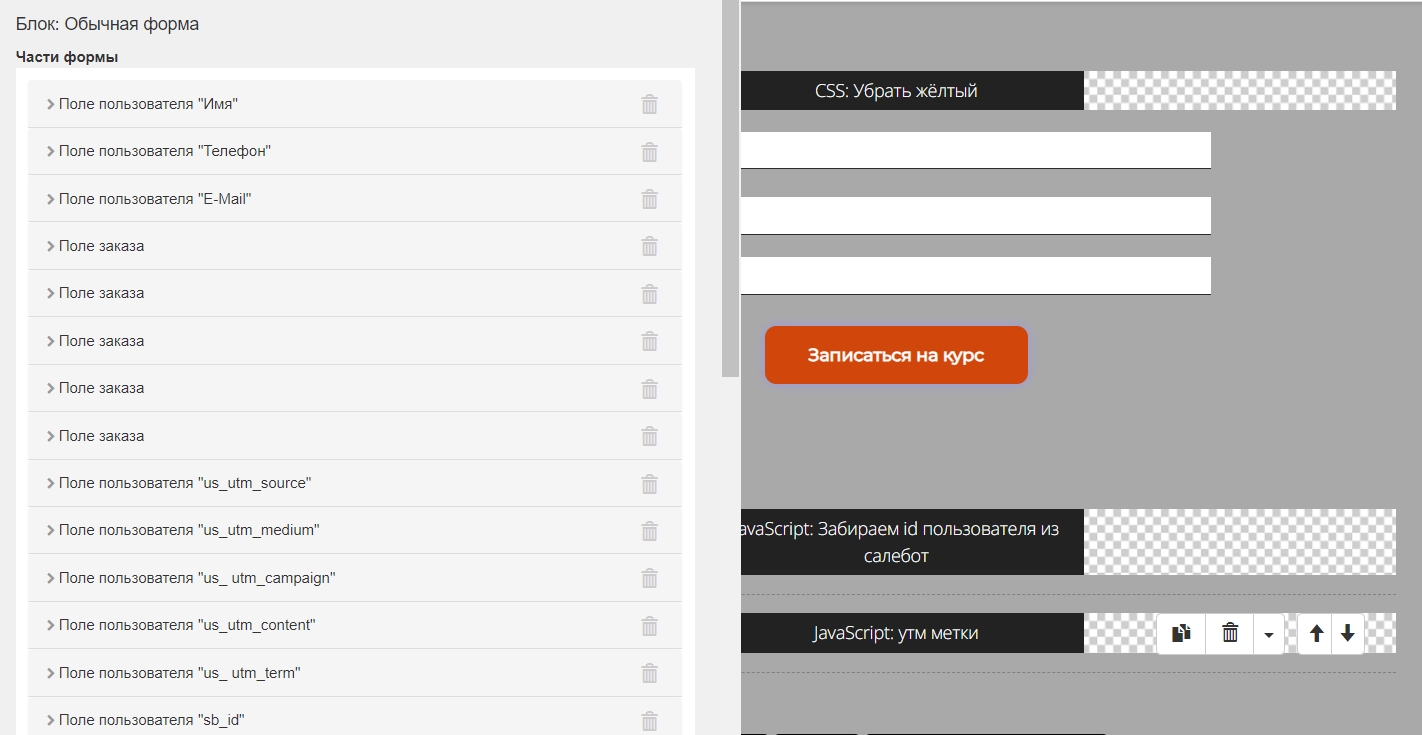The width and height of the screenshot is (1422, 735).
Task: Open block actions dropdown caret
Action: coord(1269,634)
